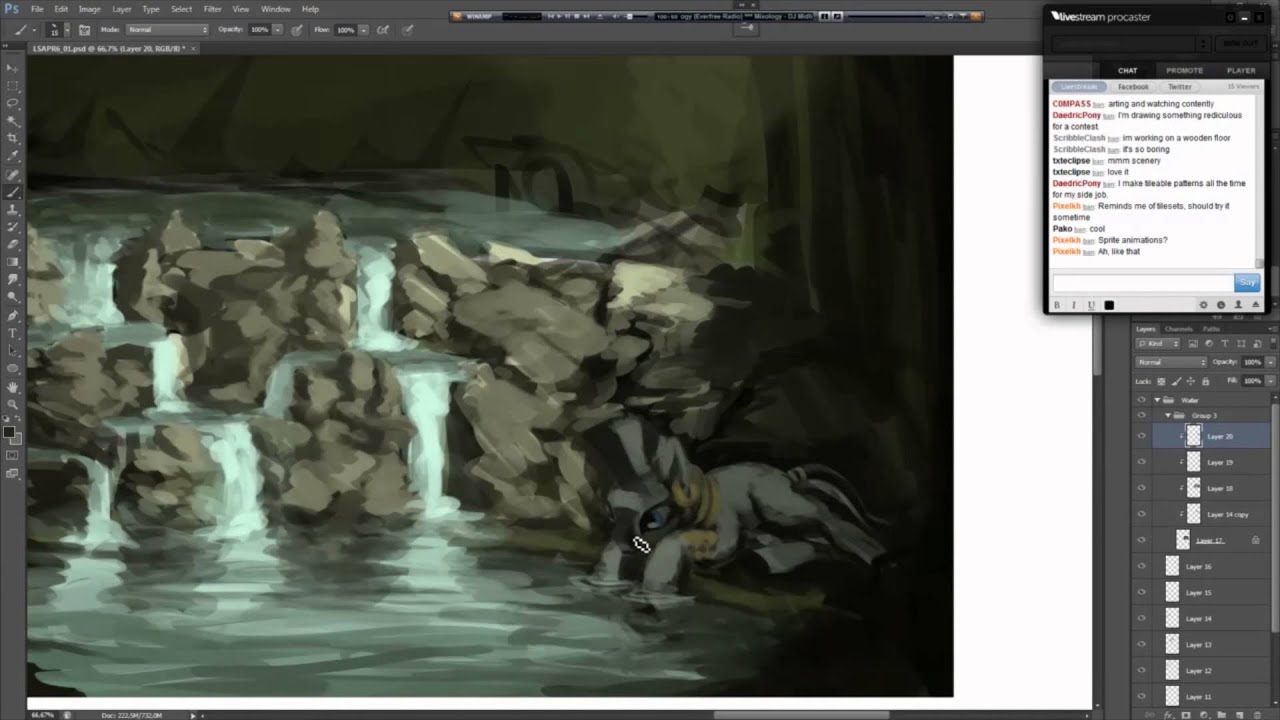Select the Clone Stamp tool
Screen dimensions: 1280x720
pyautogui.click(x=12, y=209)
